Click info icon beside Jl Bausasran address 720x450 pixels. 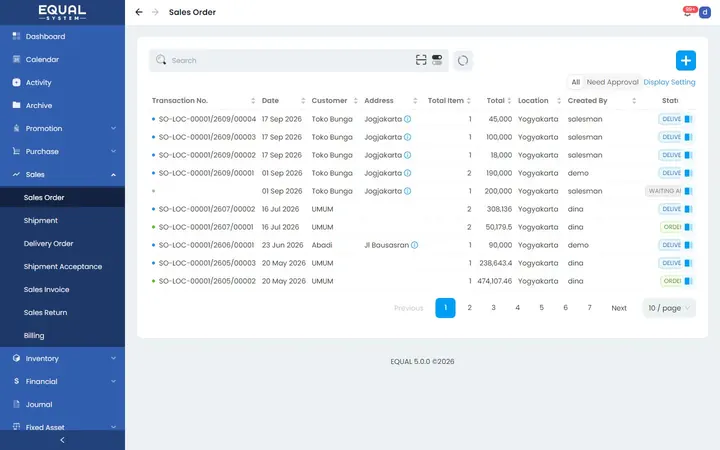pyautogui.click(x=414, y=245)
